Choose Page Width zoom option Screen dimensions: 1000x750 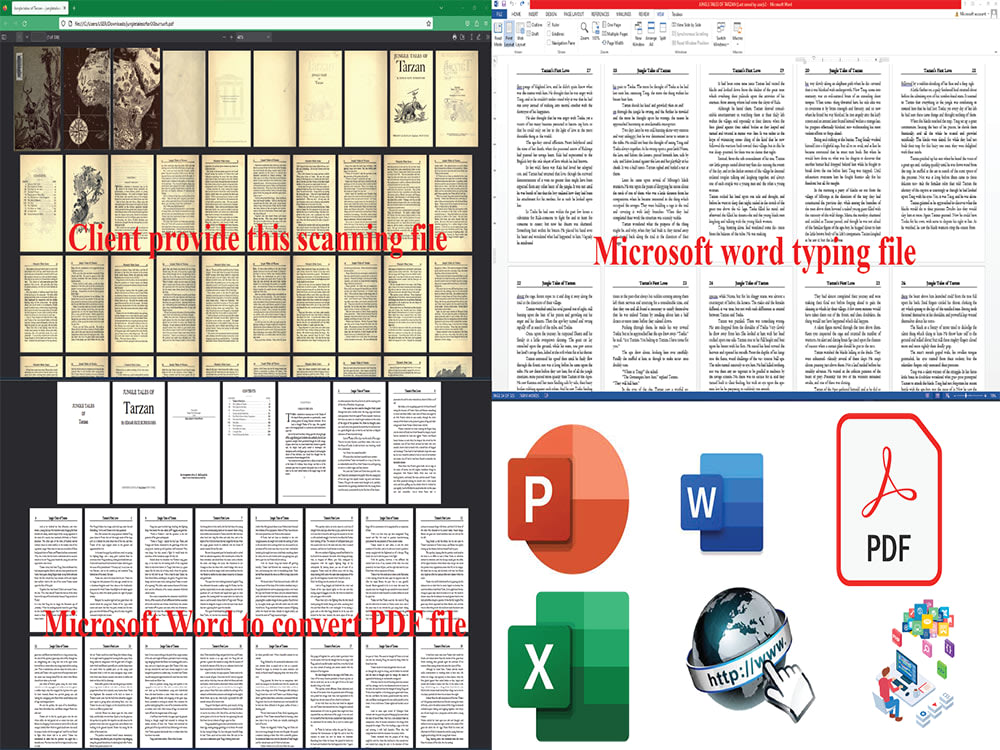(x=613, y=43)
